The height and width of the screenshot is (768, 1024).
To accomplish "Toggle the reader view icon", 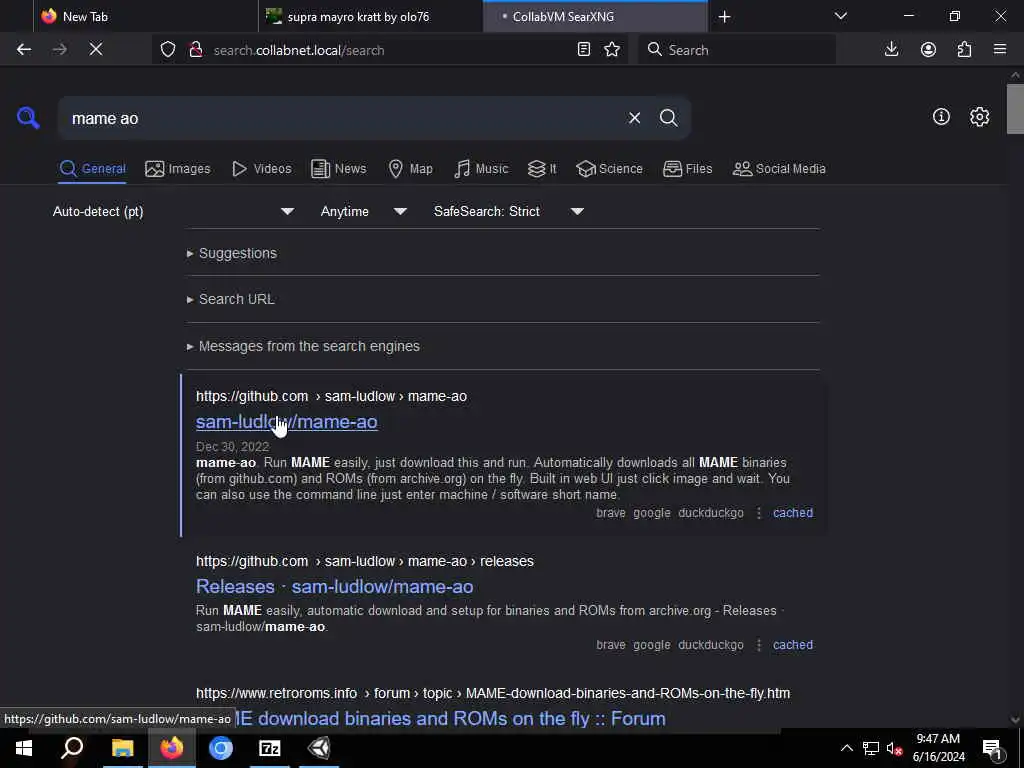I will coord(584,50).
